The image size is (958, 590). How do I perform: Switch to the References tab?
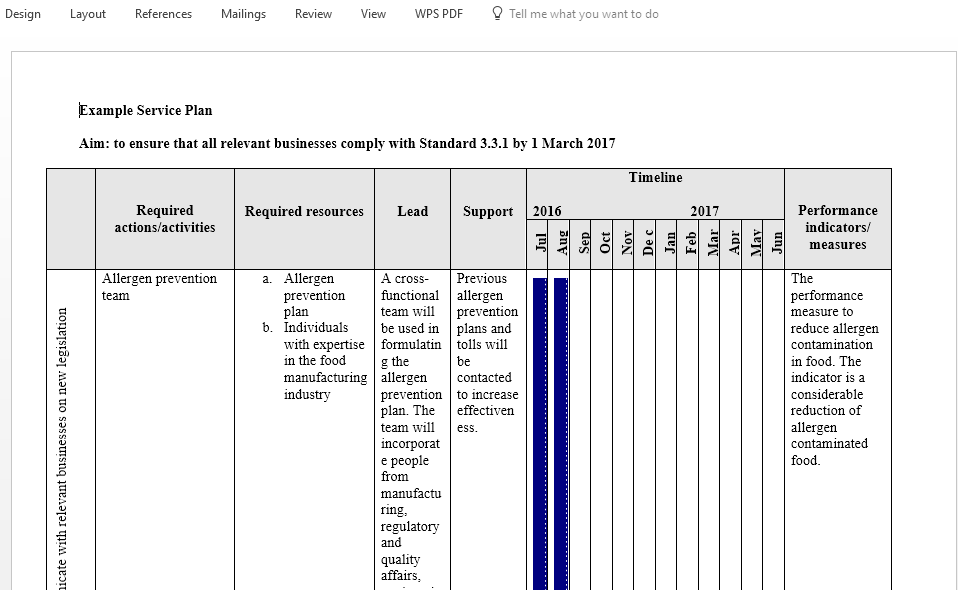point(163,13)
